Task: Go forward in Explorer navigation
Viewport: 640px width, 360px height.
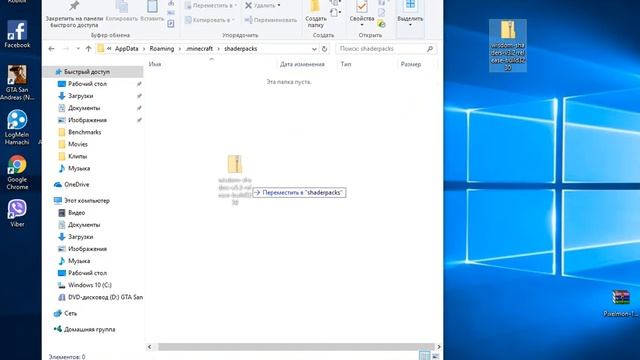Action: point(66,49)
